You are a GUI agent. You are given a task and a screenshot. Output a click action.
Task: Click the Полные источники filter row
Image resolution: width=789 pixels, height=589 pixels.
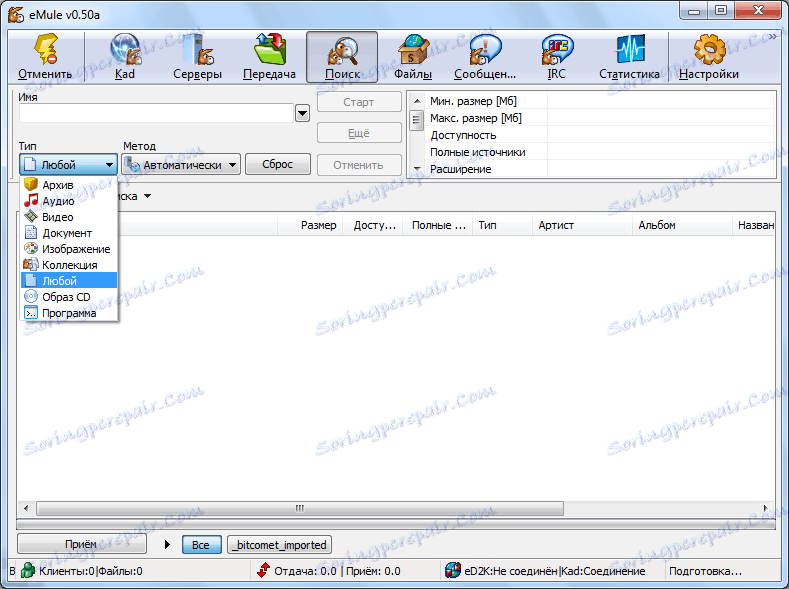(x=600, y=152)
